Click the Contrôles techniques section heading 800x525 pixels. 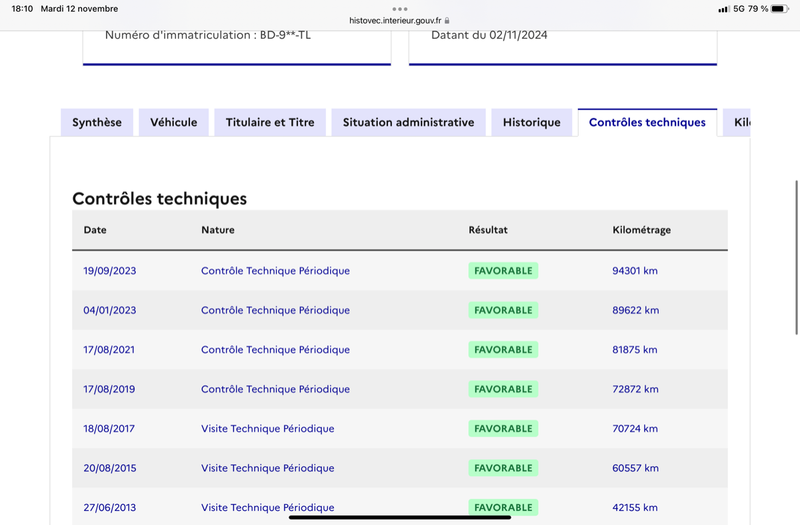[x=160, y=198]
